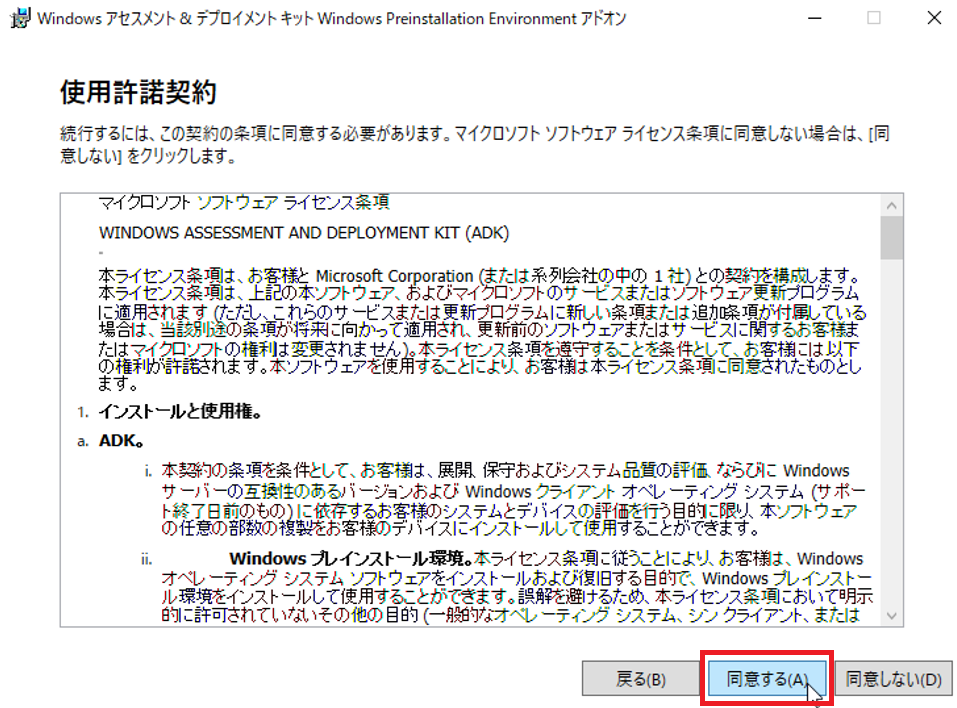The width and height of the screenshot is (957, 708).
Task: Minimize the ADK setup window
Action: [x=814, y=18]
